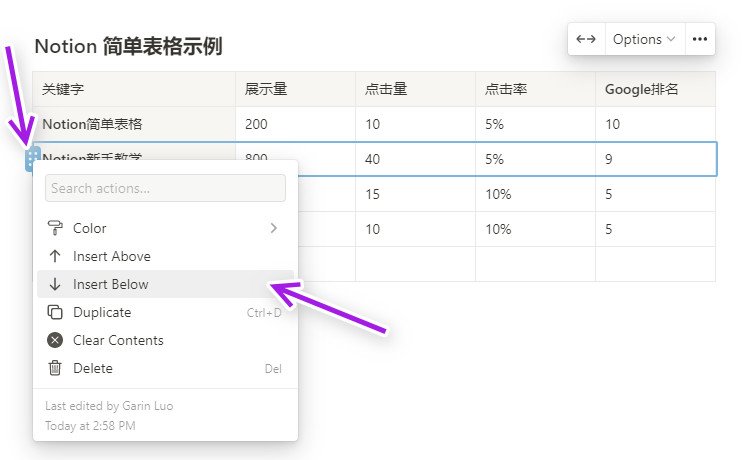
Task: Click the 5% cell in Notion简单表格 row
Action: coord(536,124)
